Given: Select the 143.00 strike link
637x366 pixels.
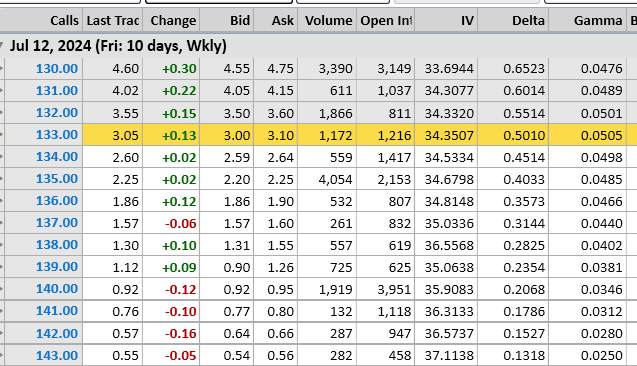Looking at the screenshot, I should (x=56, y=355).
